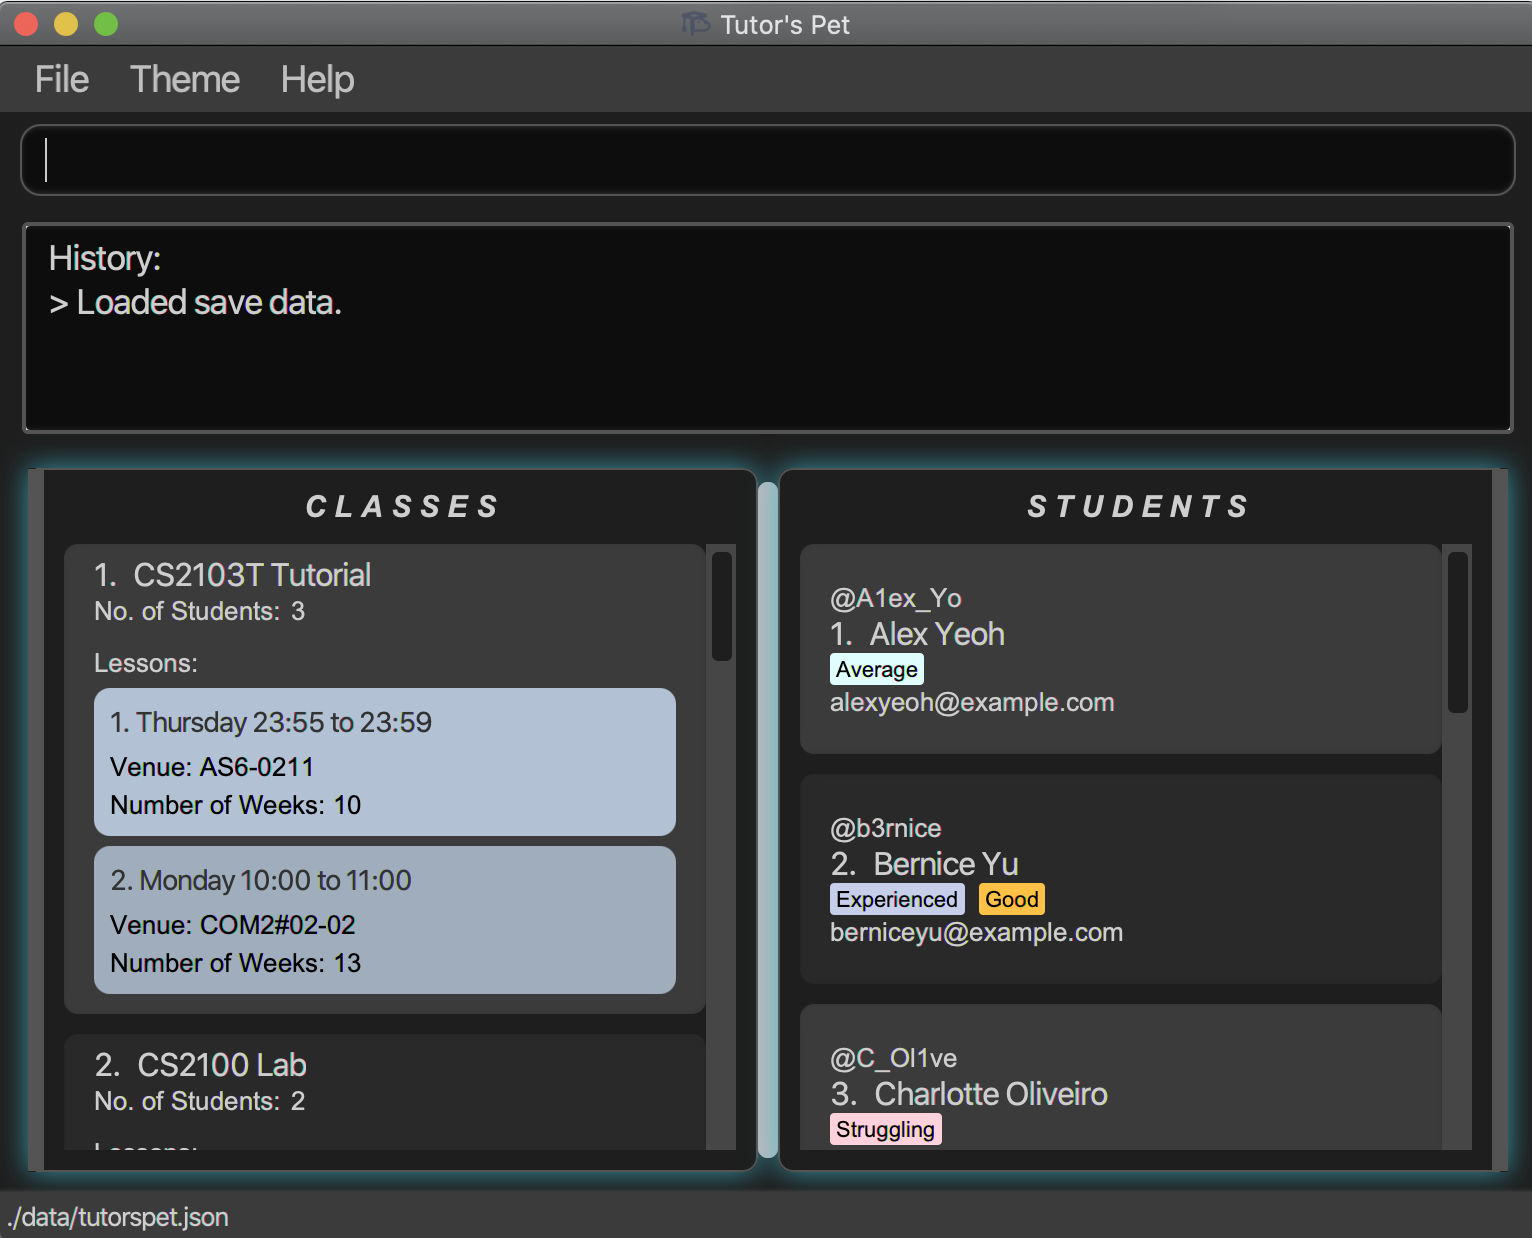Click the berniceyu@example.com email
This screenshot has height=1238, width=1532.
(977, 932)
